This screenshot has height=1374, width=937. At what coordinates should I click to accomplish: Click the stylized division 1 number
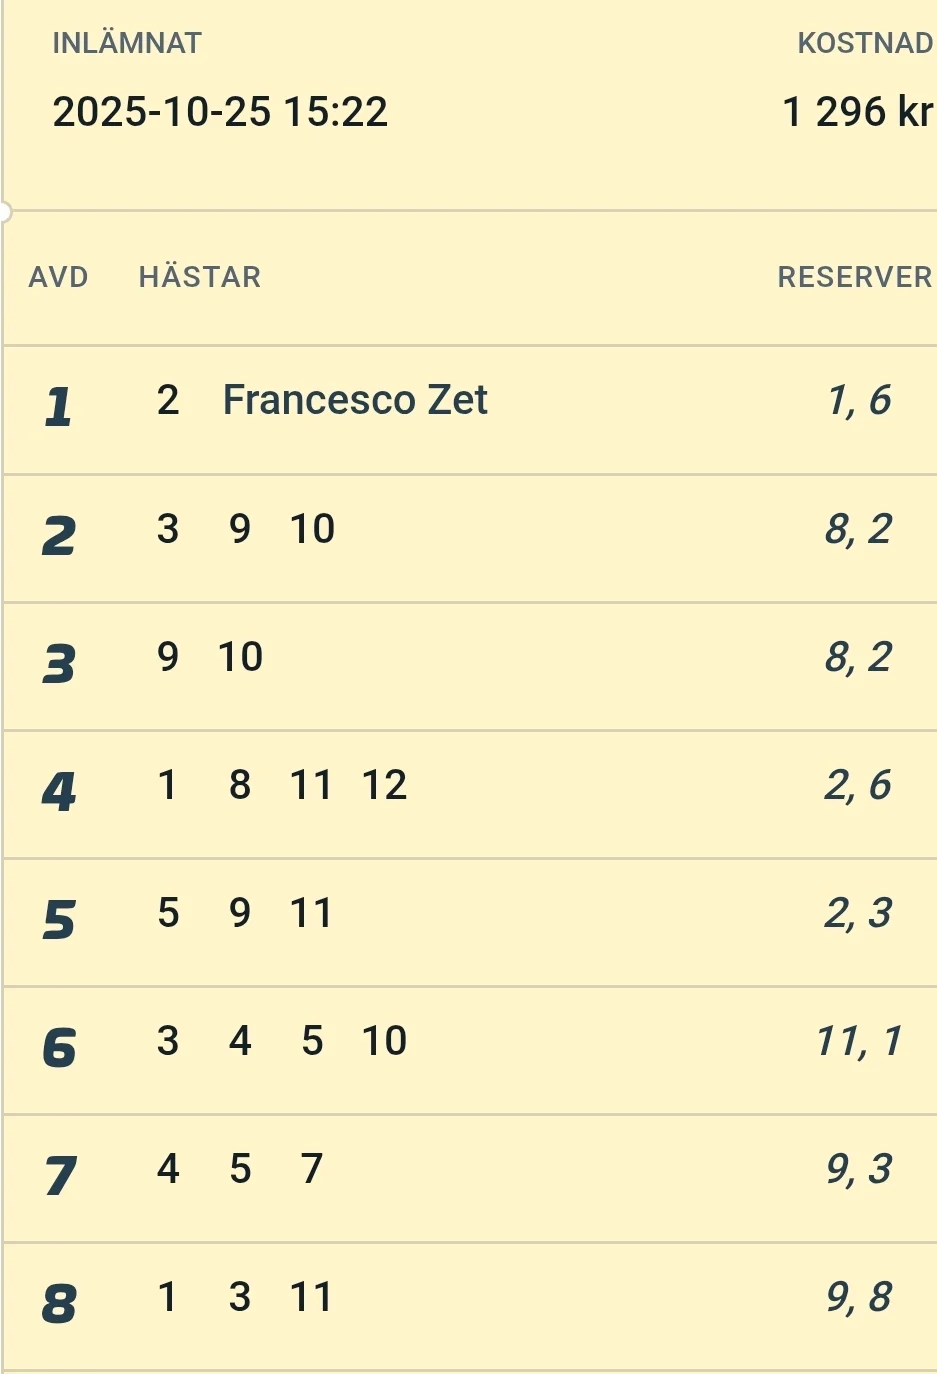[58, 407]
